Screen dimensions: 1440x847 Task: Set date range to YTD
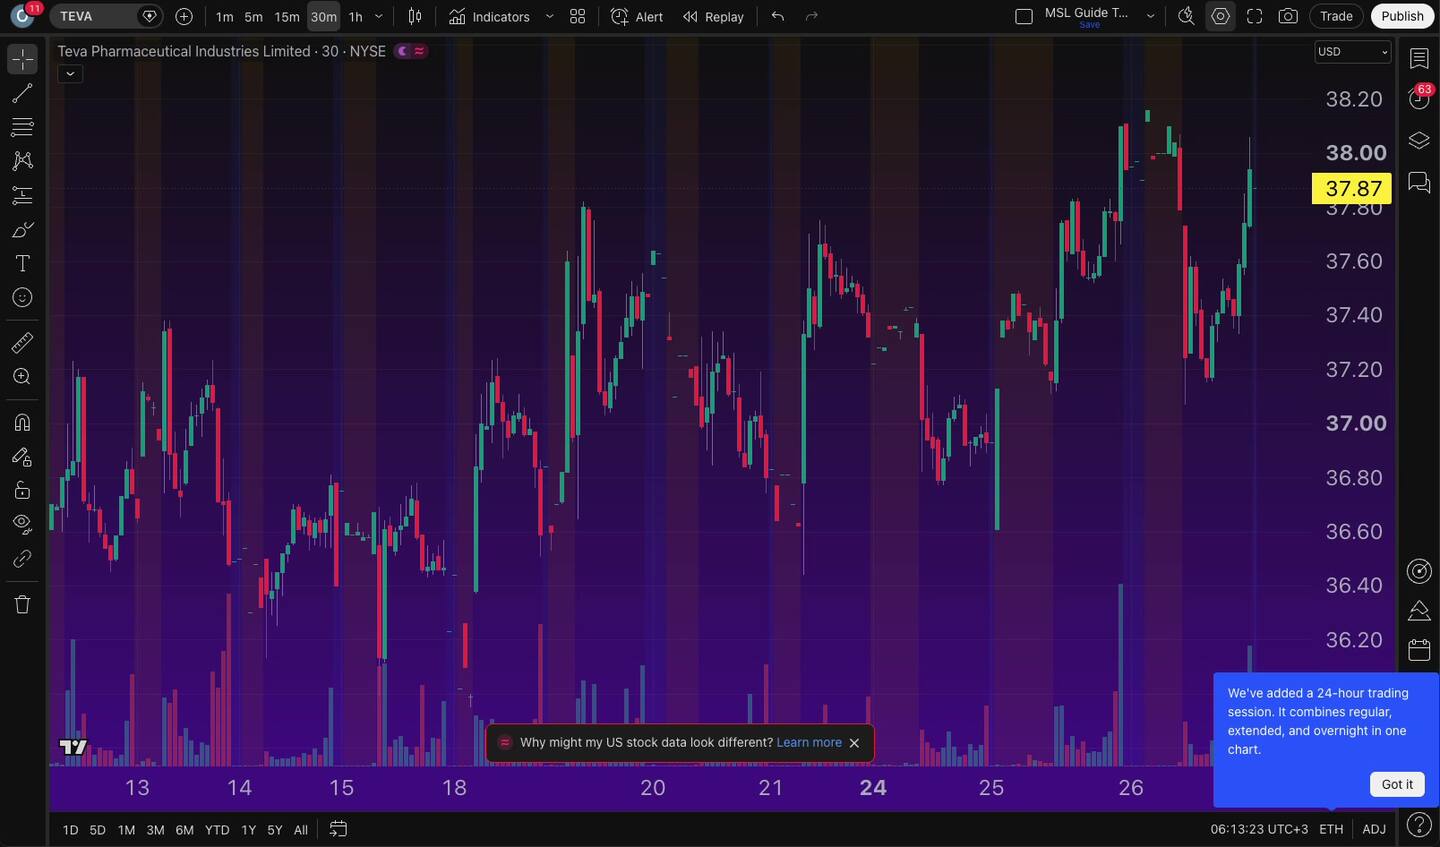(x=217, y=829)
